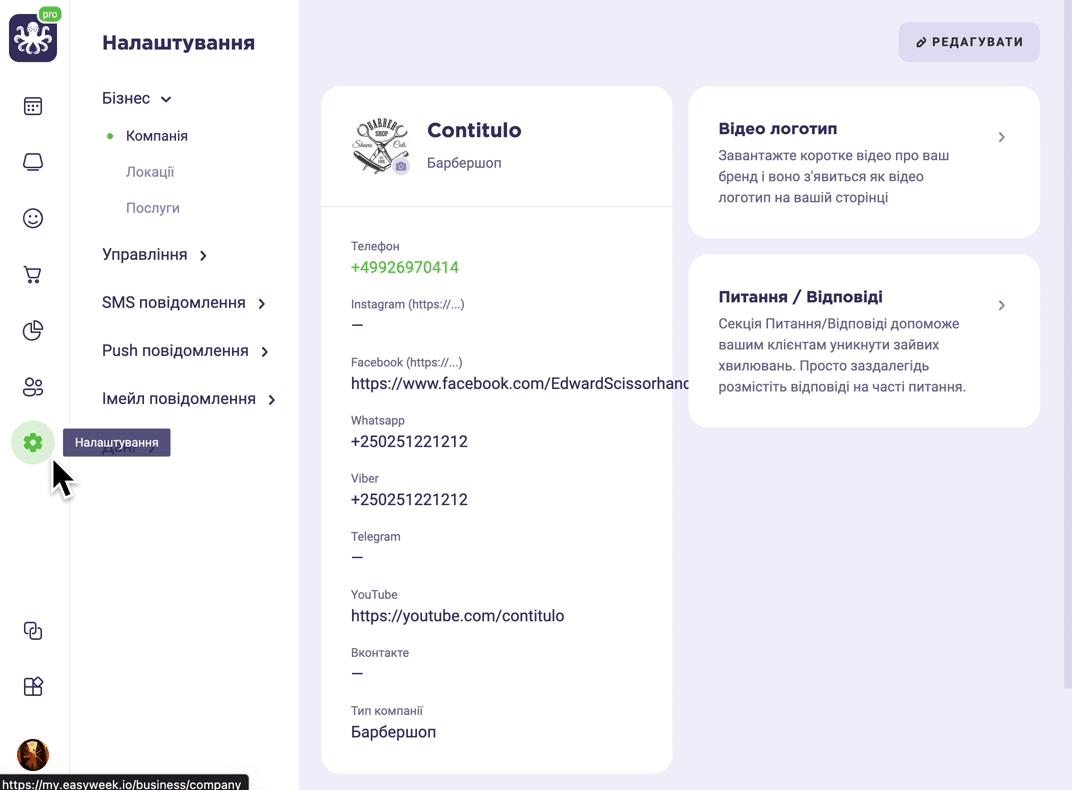The image size is (1072, 790).
Task: Open the smiley face clients icon
Action: (33, 218)
